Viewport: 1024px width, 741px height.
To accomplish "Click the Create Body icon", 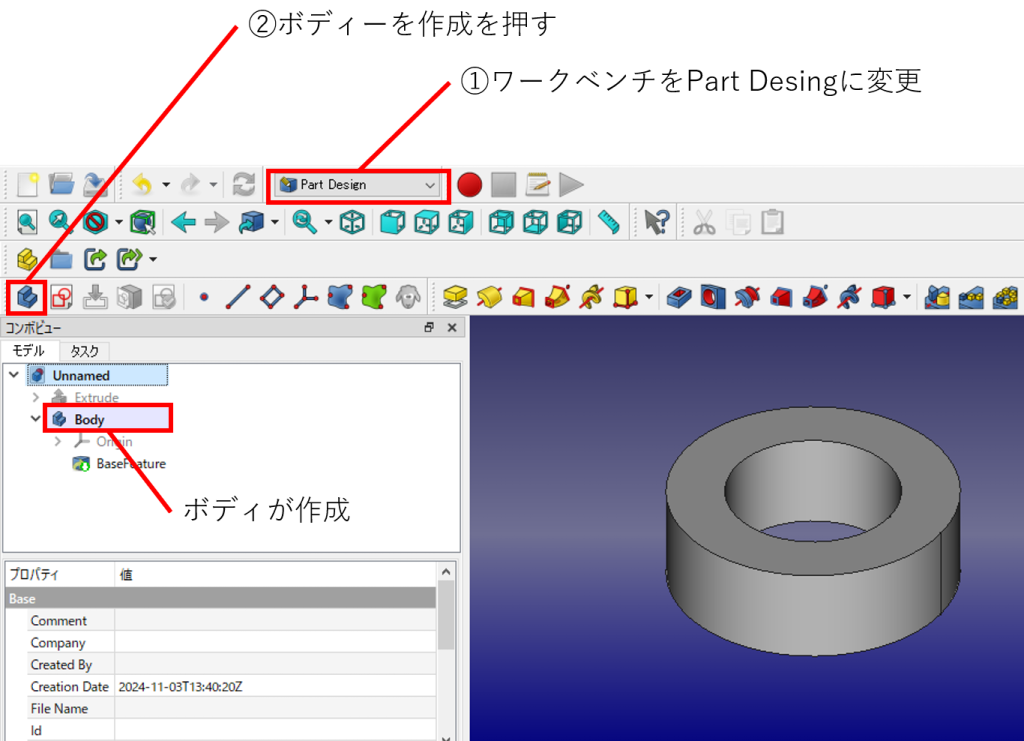I will [x=27, y=297].
